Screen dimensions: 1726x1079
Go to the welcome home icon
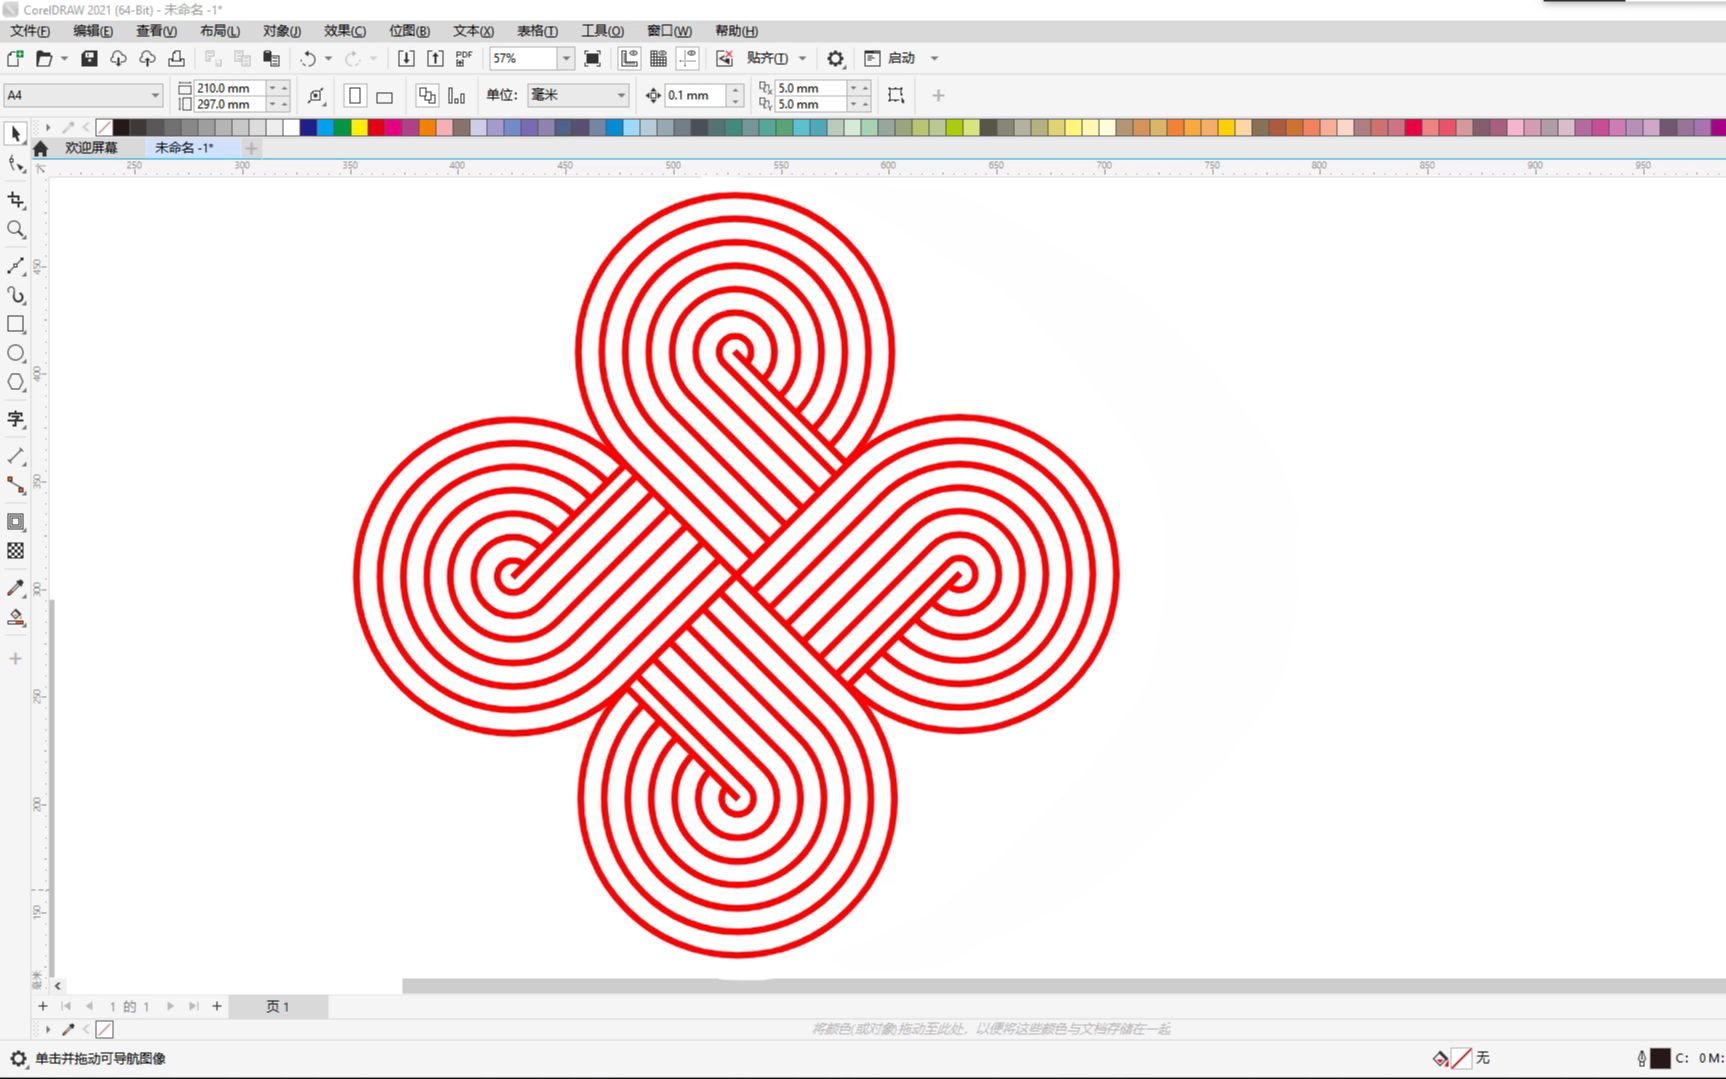pos(41,148)
